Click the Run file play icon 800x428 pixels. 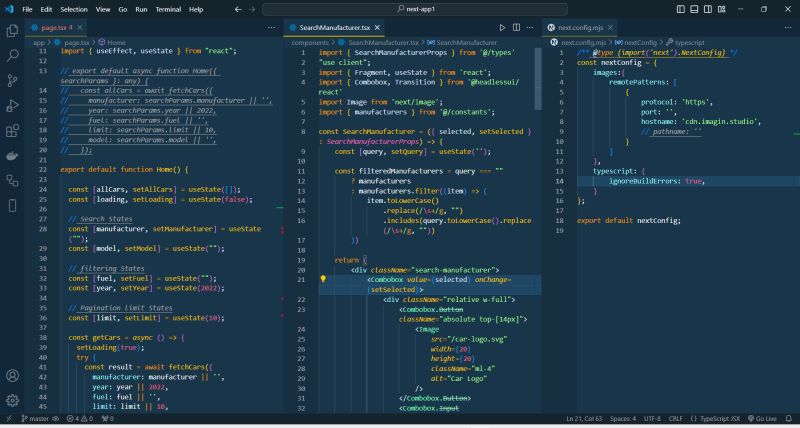[x=502, y=28]
